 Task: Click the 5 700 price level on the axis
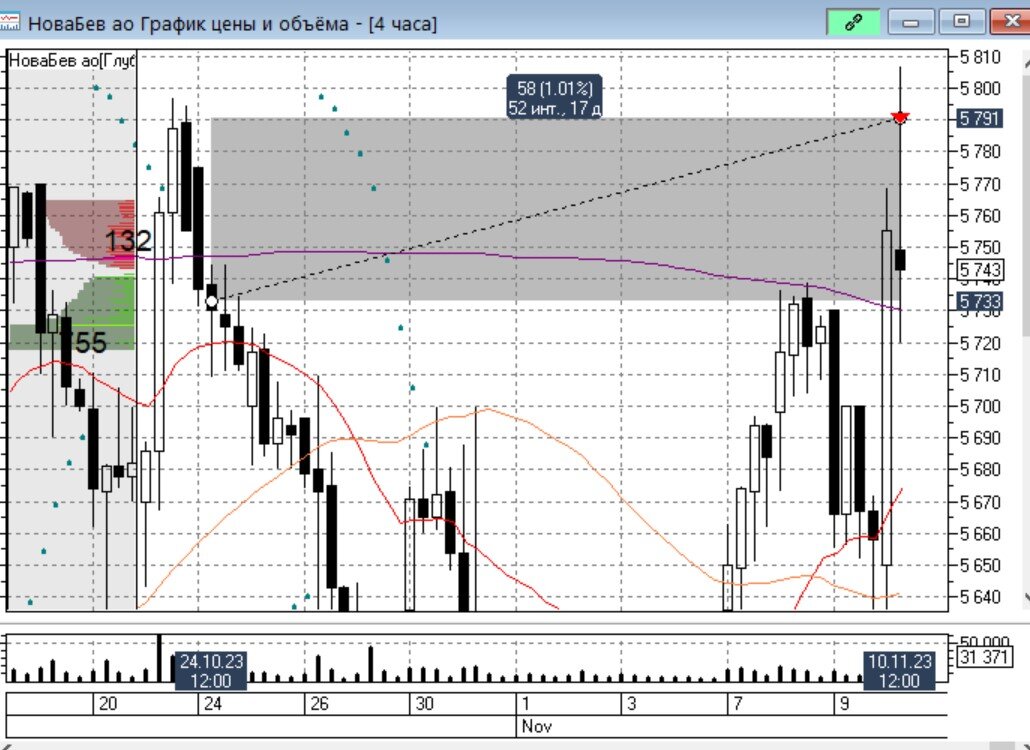pos(980,407)
